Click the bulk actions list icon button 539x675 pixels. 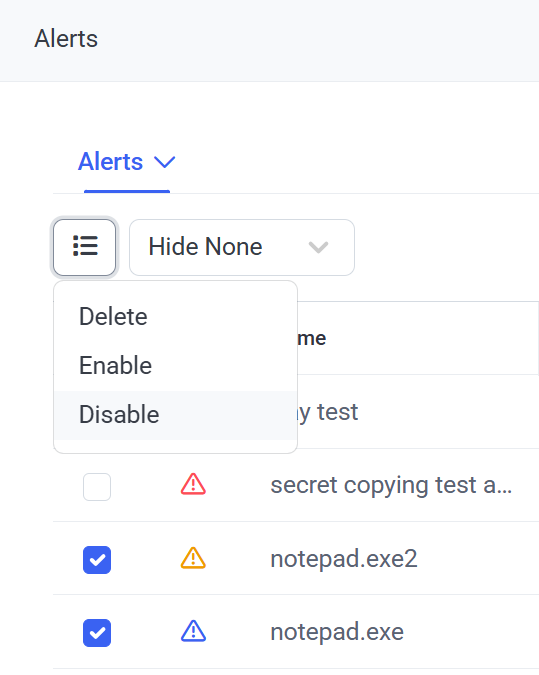coord(85,247)
